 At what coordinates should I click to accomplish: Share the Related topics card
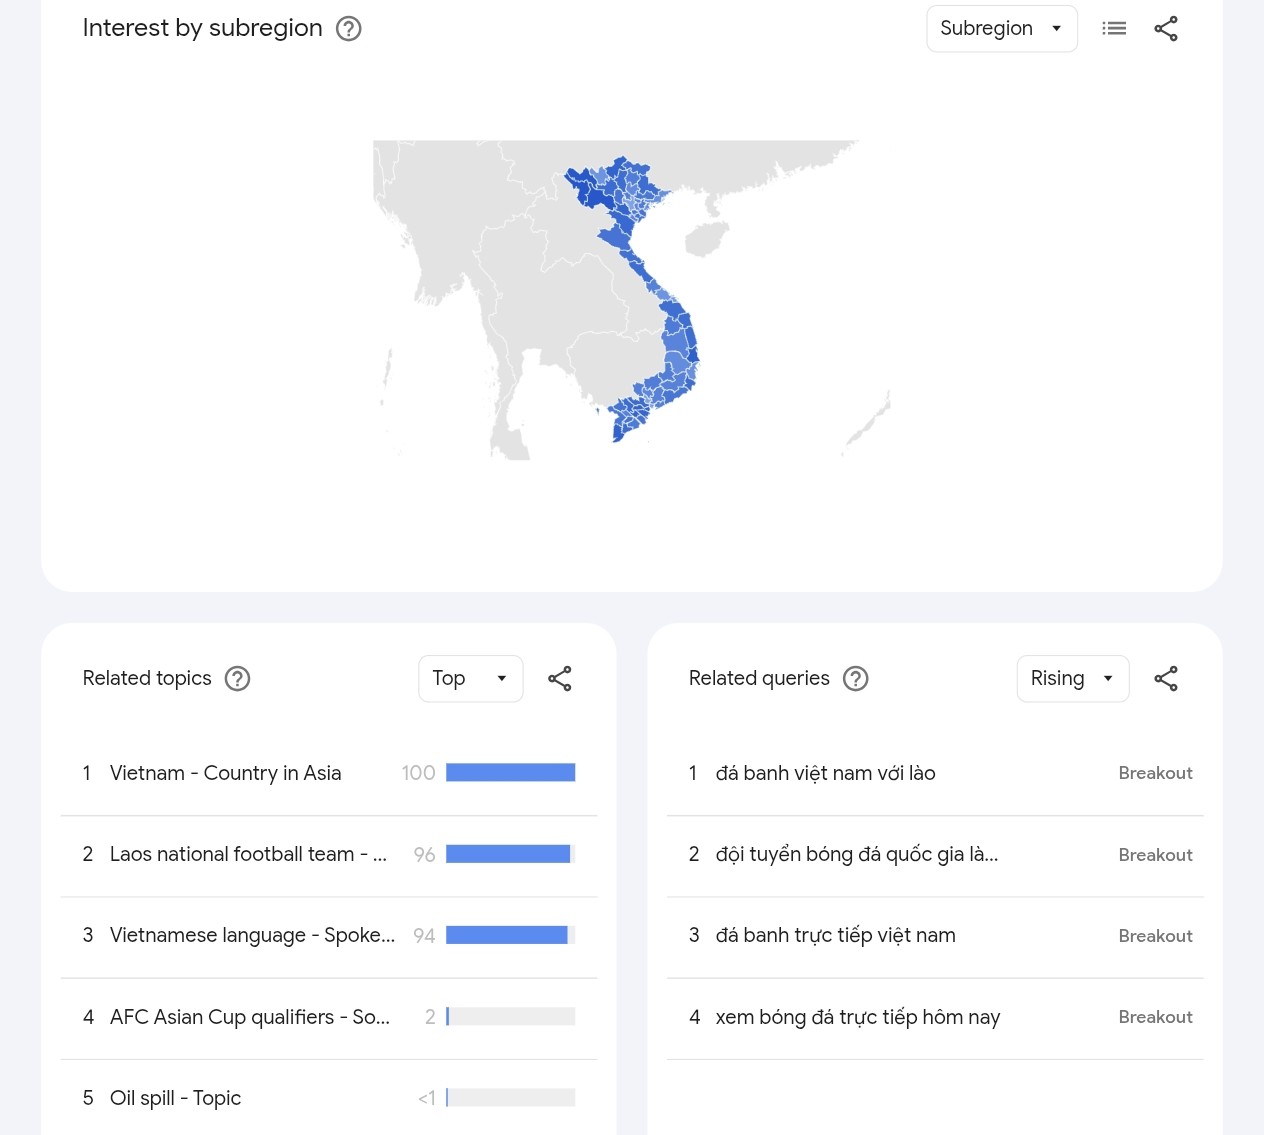[x=560, y=679]
